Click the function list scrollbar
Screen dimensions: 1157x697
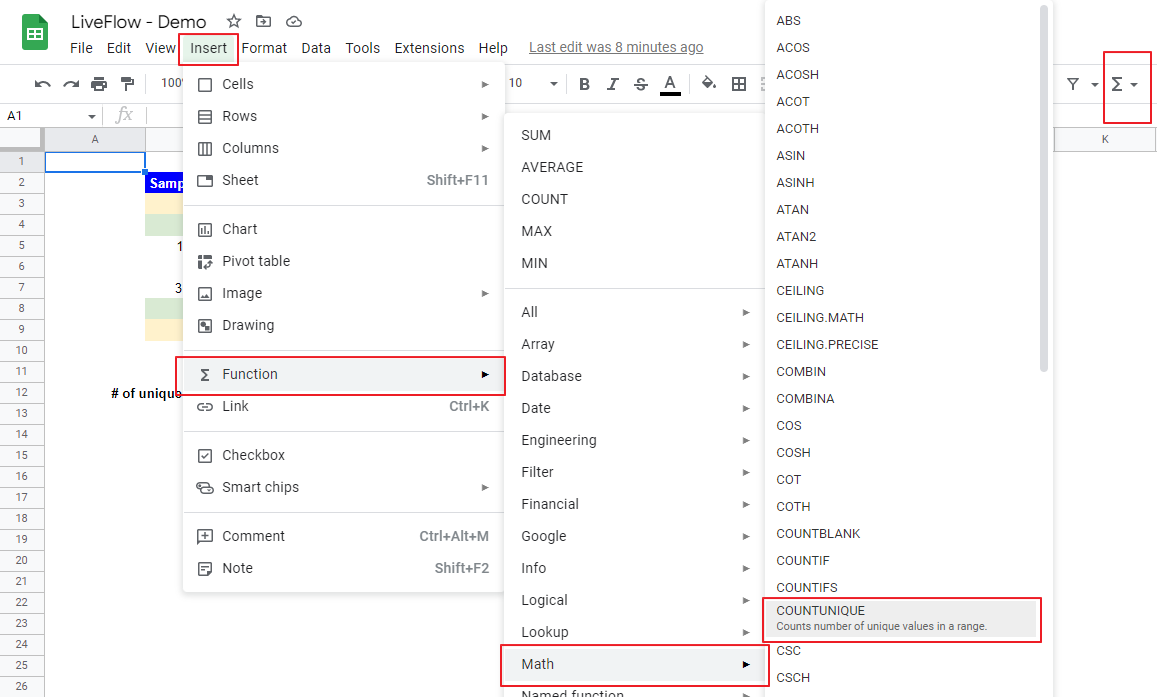[1043, 188]
